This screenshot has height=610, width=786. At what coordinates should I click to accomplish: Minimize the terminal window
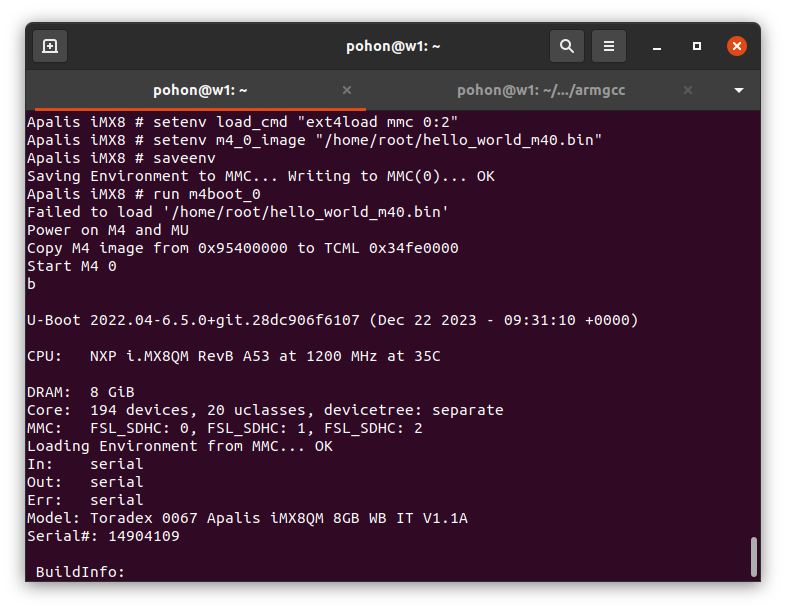(x=657, y=46)
